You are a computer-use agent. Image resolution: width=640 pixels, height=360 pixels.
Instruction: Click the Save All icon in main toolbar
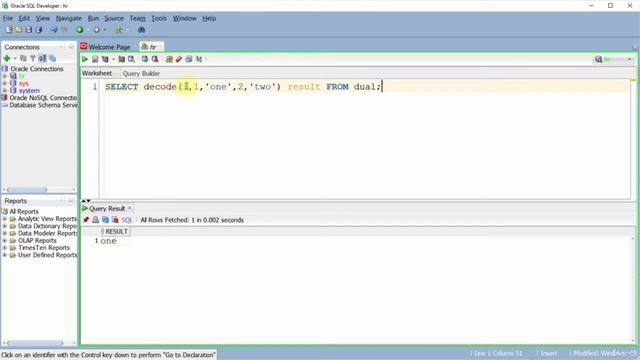[x=39, y=30]
